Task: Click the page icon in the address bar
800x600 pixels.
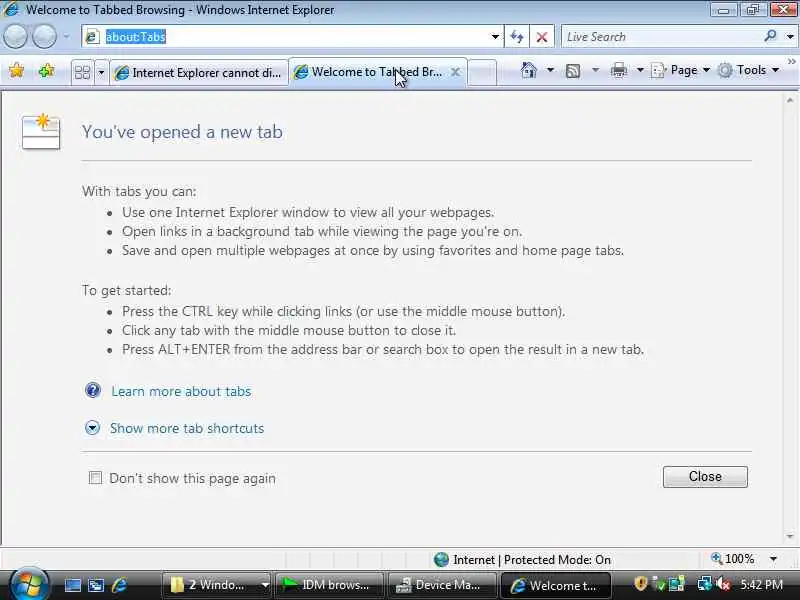Action: (x=92, y=37)
